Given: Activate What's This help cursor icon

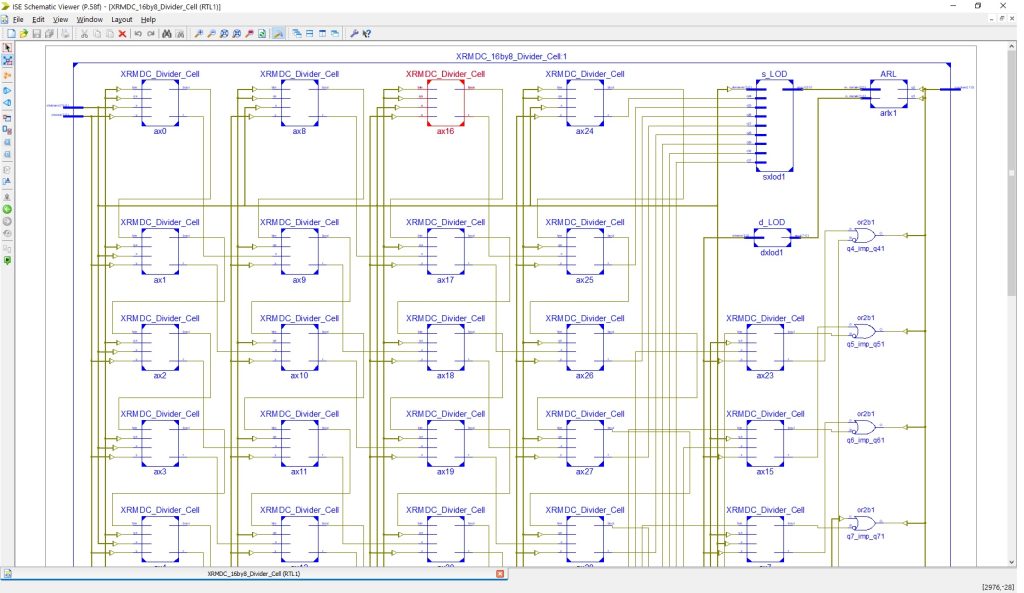Looking at the screenshot, I should (366, 33).
